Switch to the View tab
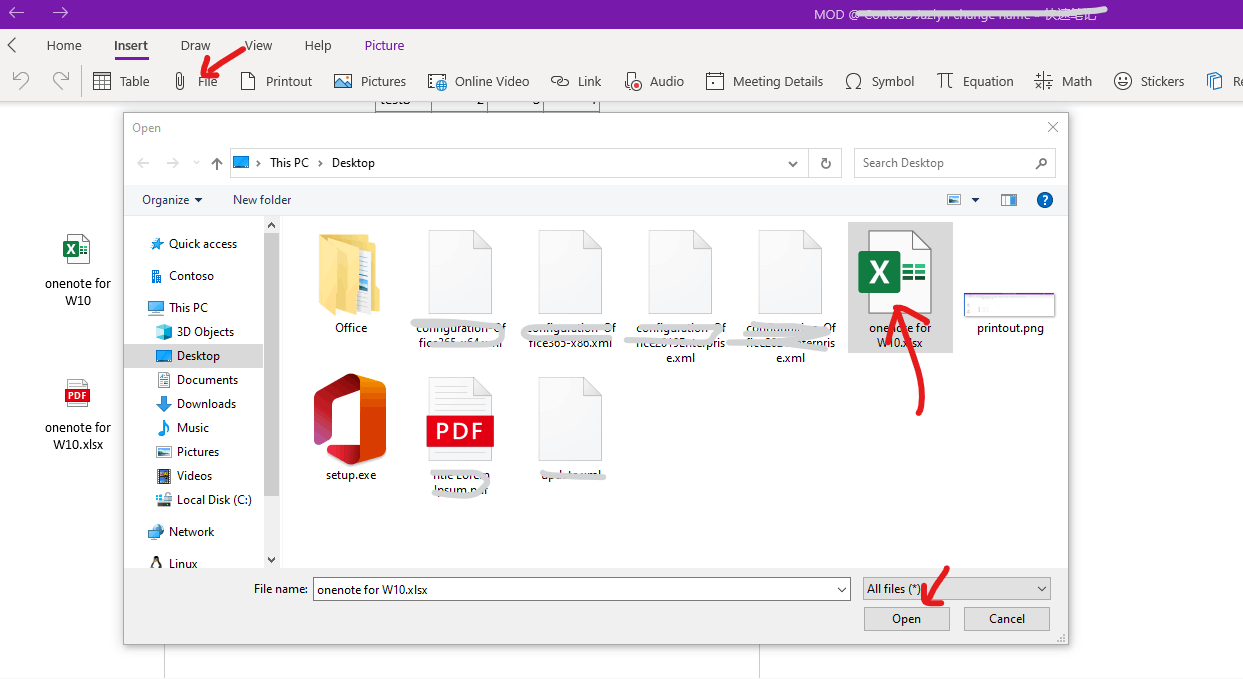This screenshot has width=1243, height=679. click(x=259, y=45)
